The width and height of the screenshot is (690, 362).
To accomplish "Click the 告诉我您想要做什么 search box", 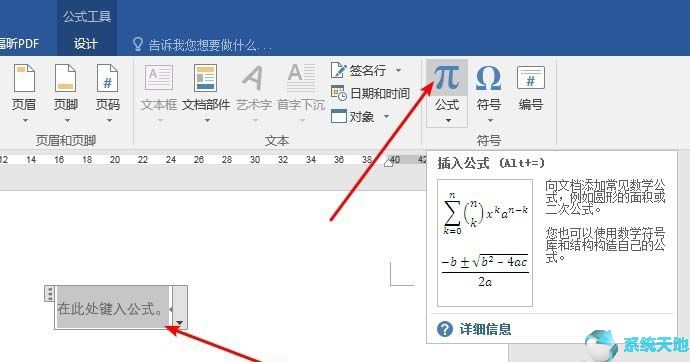I will tap(210, 45).
